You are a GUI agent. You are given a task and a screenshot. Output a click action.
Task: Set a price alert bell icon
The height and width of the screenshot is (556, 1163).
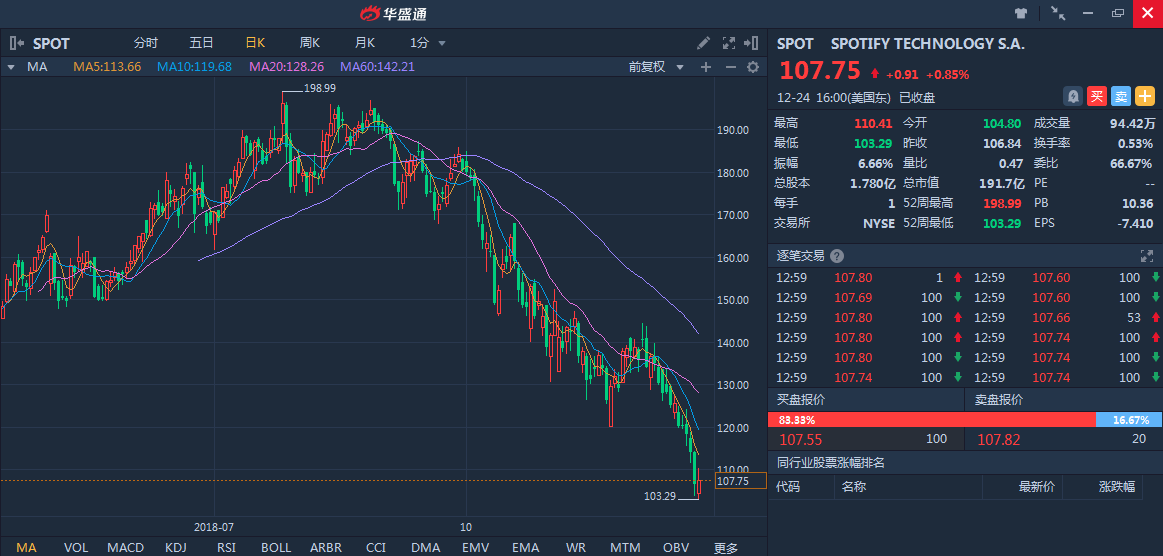pos(1073,96)
